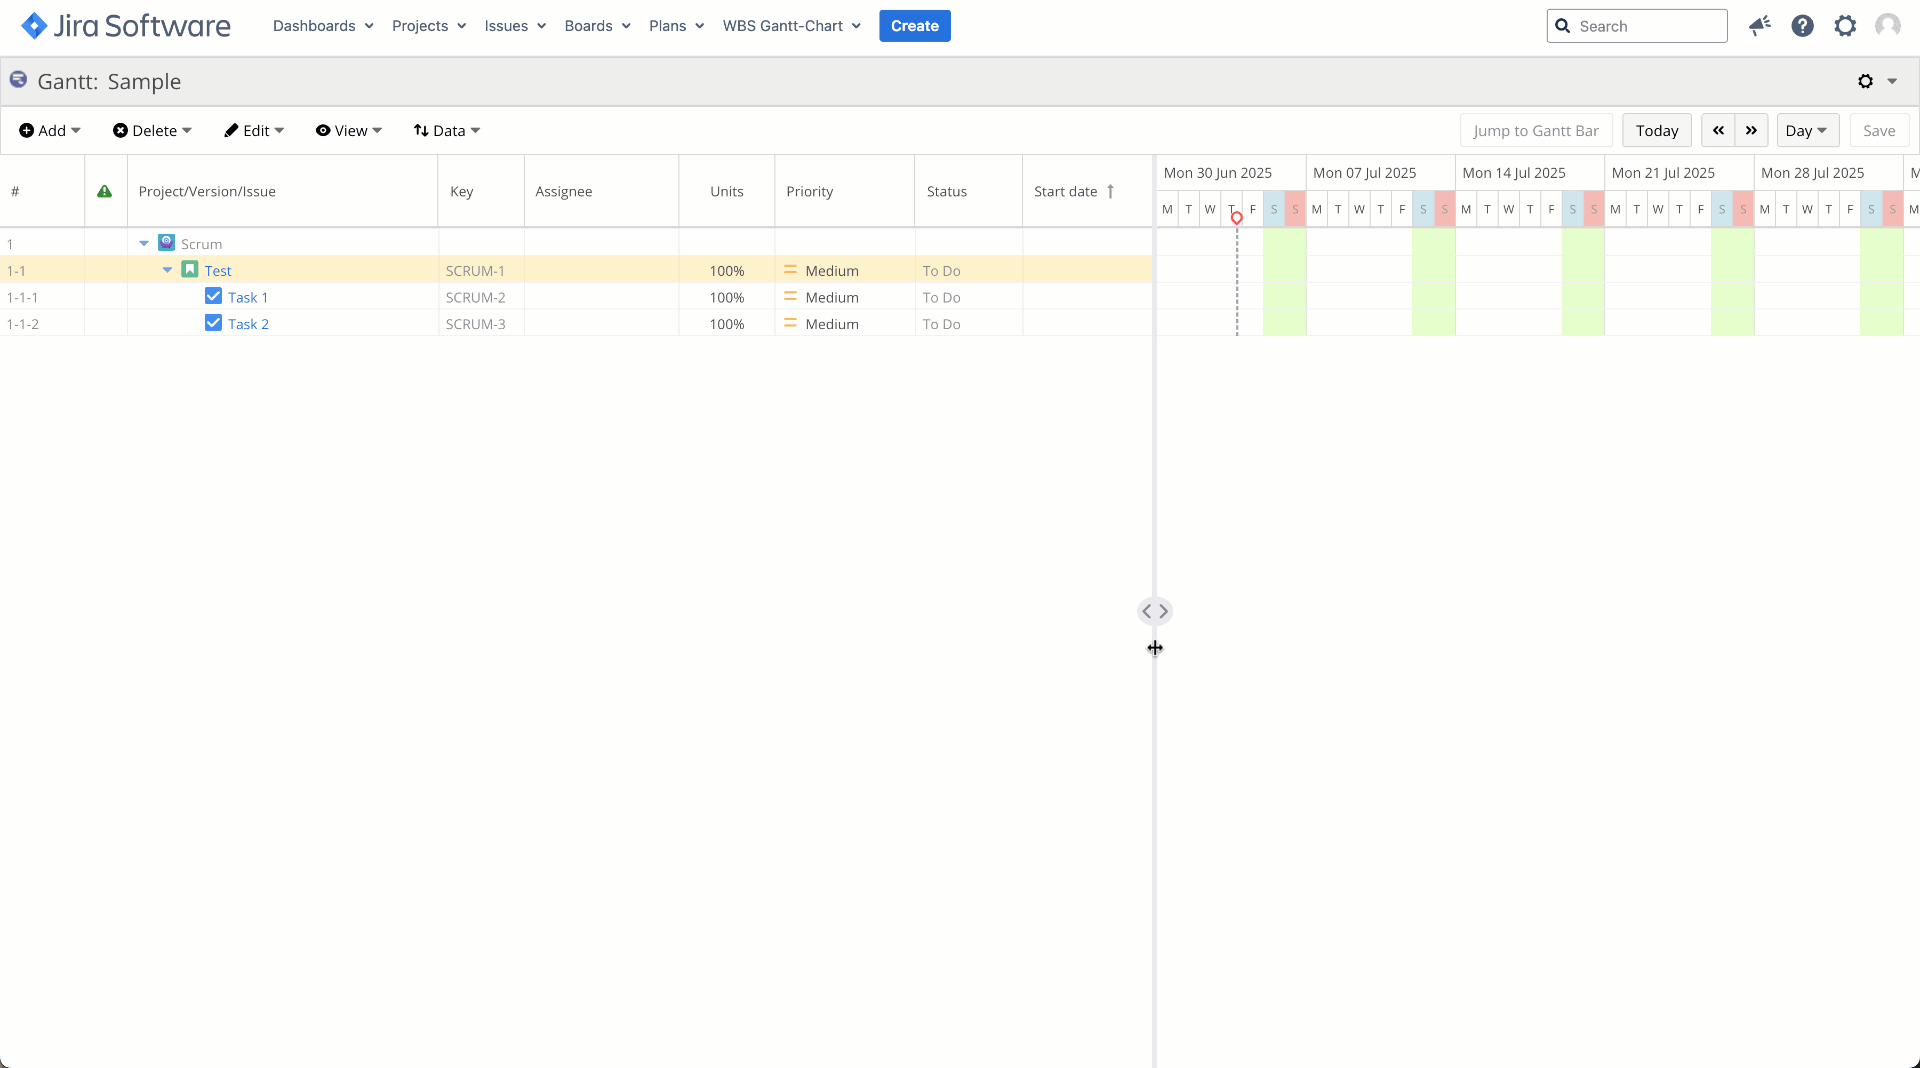Open Jira settings gear in top bar
This screenshot has height=1068, width=1920.
tap(1845, 26)
